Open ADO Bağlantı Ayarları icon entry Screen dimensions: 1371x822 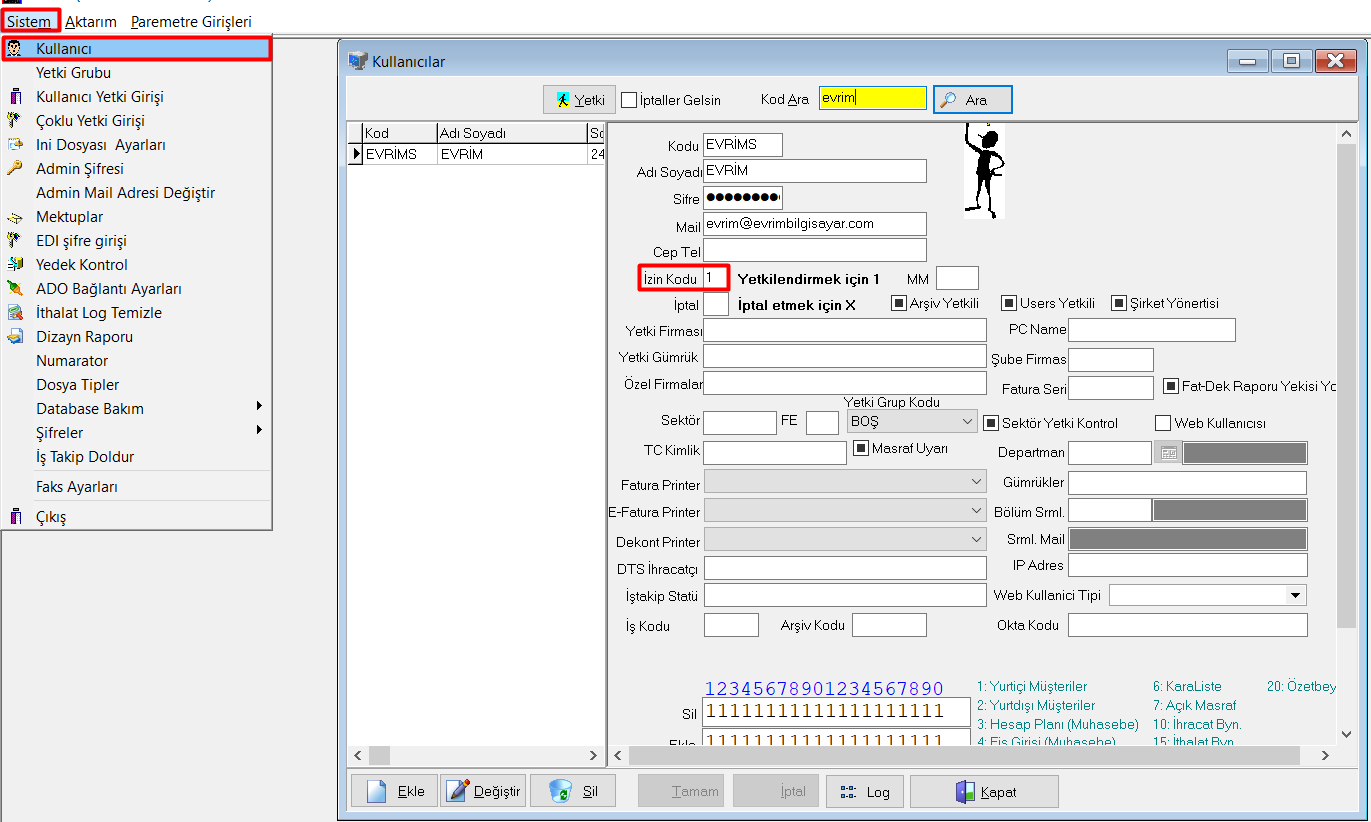tap(15, 289)
